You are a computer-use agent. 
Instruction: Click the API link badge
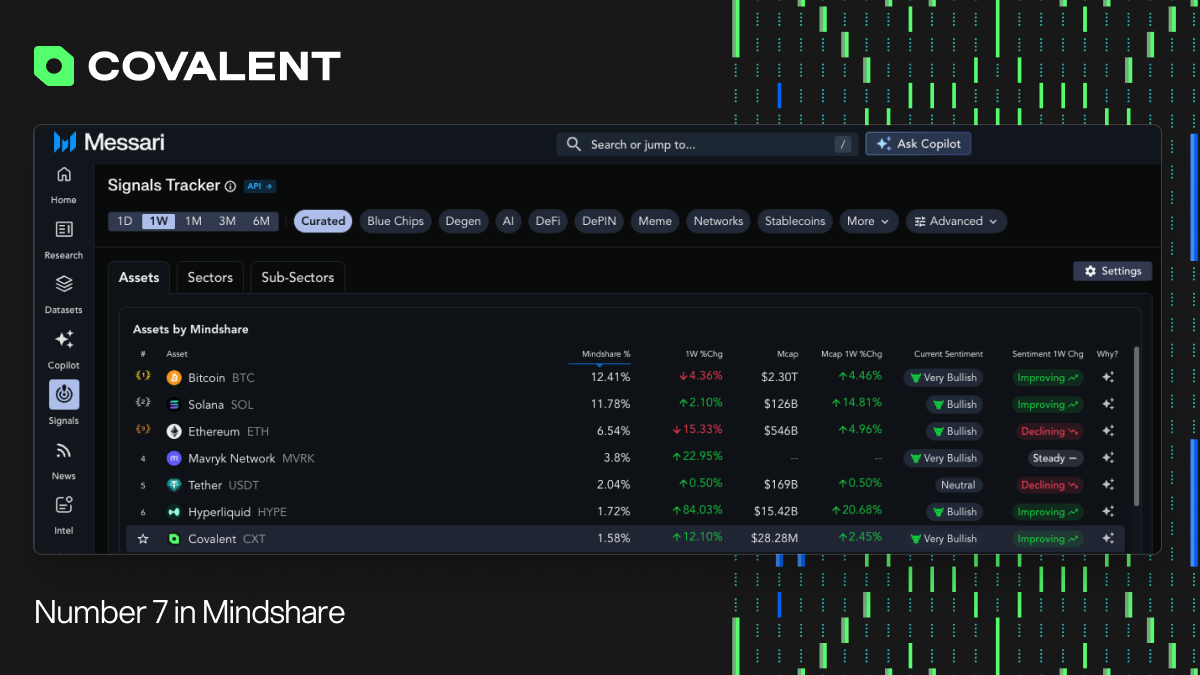[260, 186]
